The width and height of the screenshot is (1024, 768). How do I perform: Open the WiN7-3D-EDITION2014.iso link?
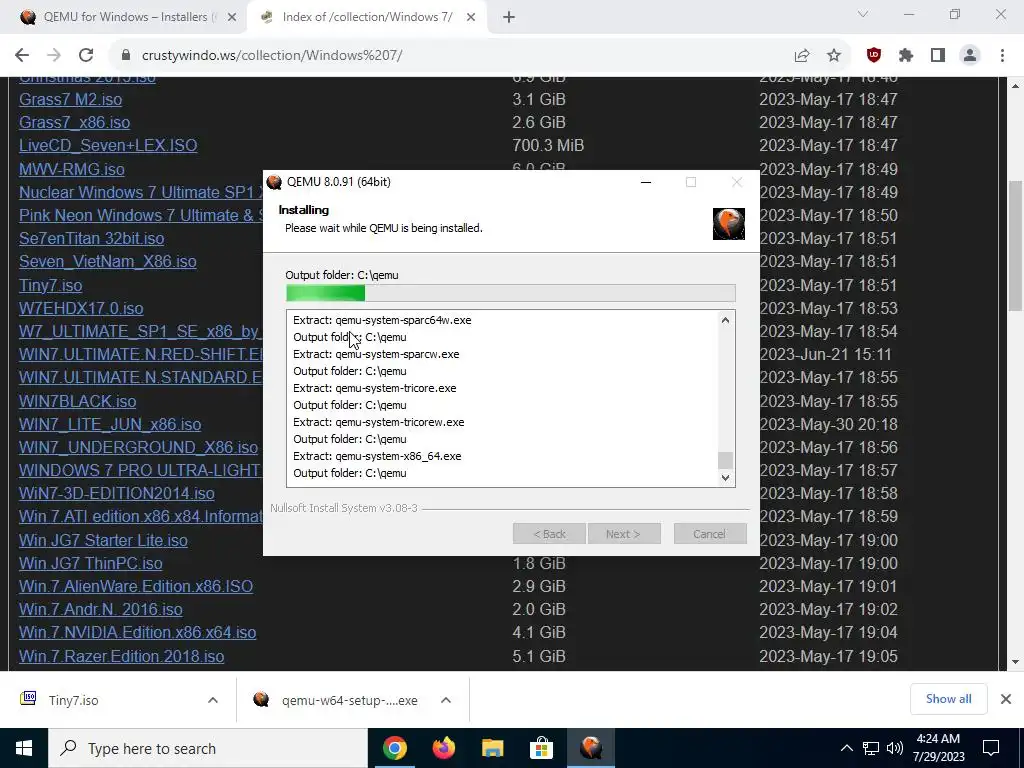pyautogui.click(x=117, y=493)
